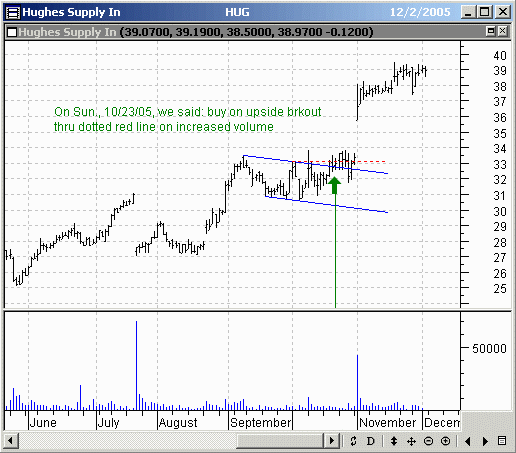Select the daily 'D' periodicity button
The width and height of the screenshot is (516, 453).
pos(370,441)
